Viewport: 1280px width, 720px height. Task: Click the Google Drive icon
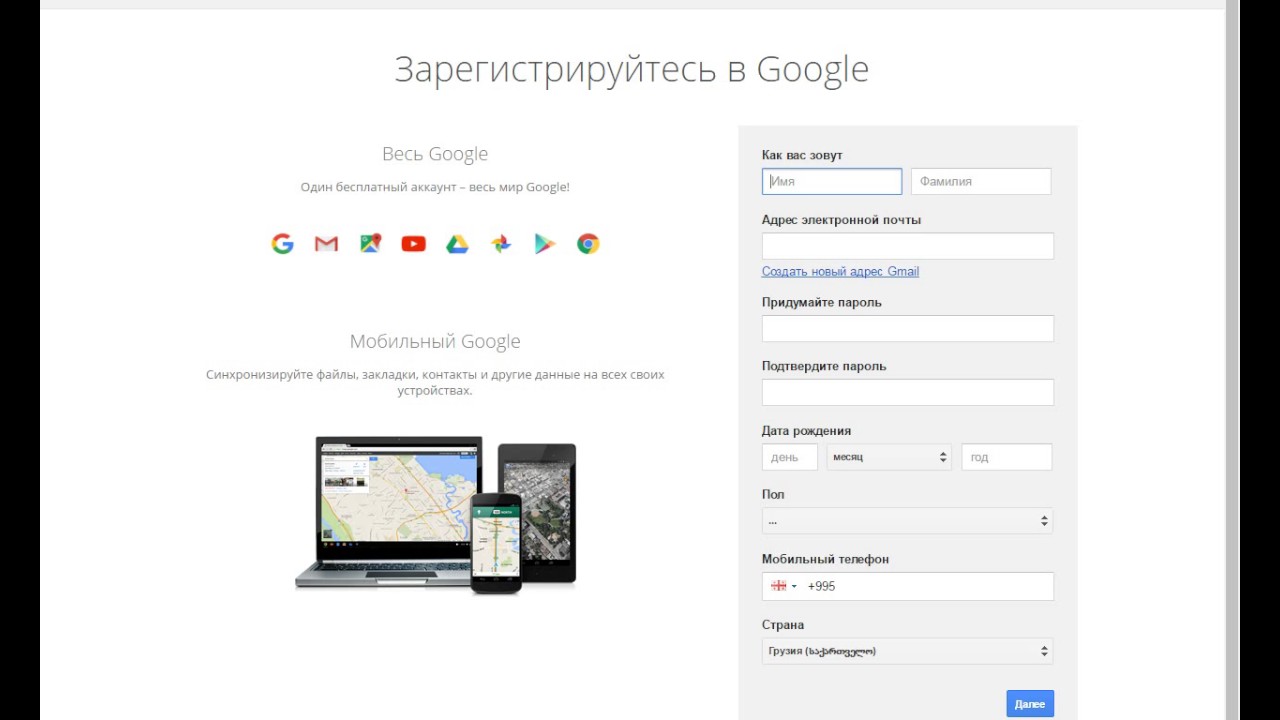coord(457,244)
